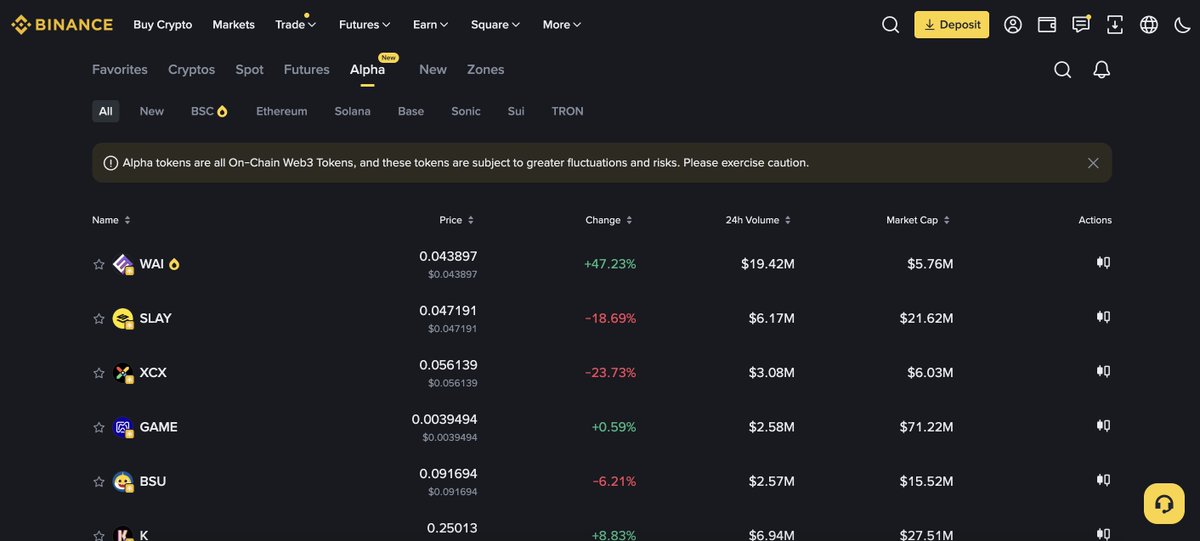Screen dimensions: 1200x541
Task: Favorite the GAME token star
Action: tap(99, 427)
